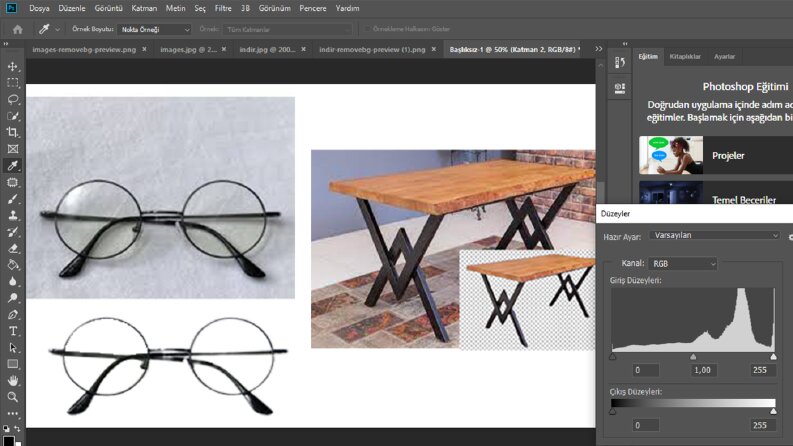This screenshot has height=446, width=793.
Task: Select the Spot Healing Brush tool
Action: [13, 183]
